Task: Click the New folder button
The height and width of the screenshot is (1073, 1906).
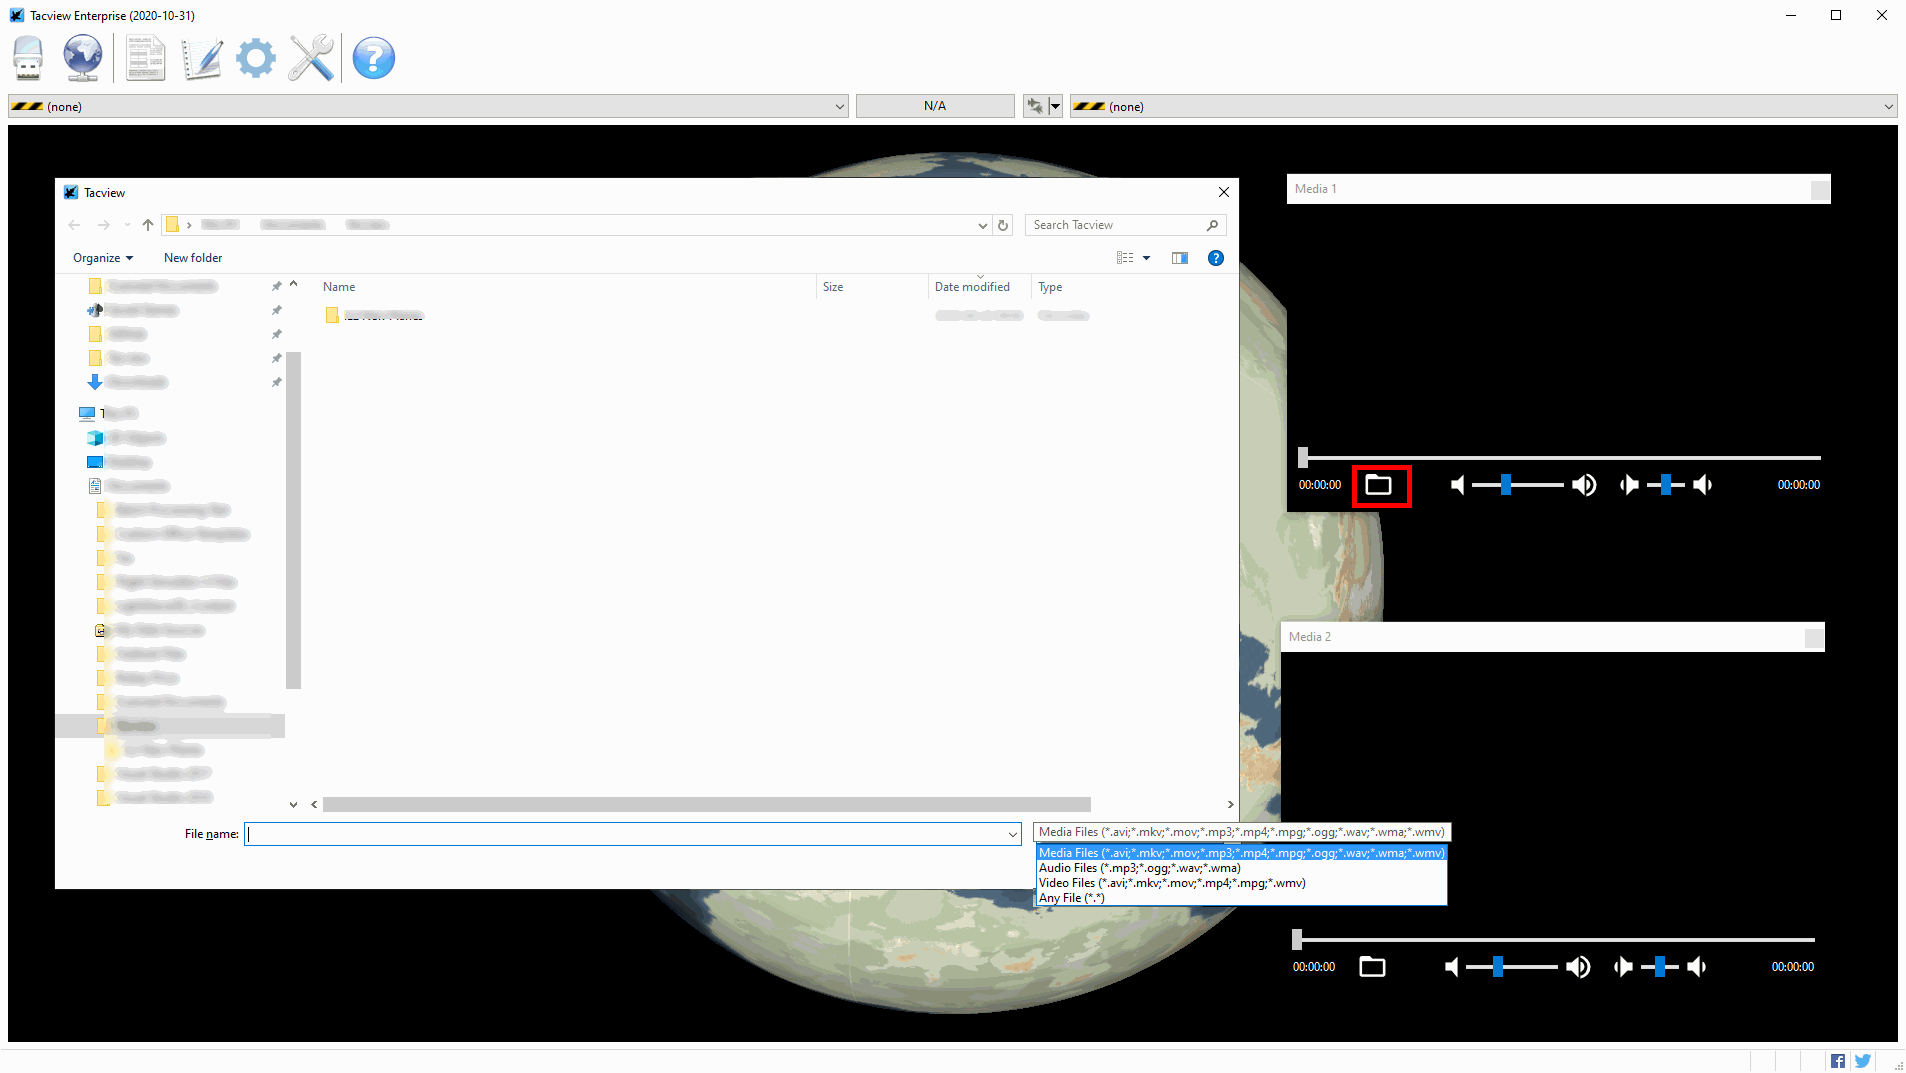Action: 193,258
